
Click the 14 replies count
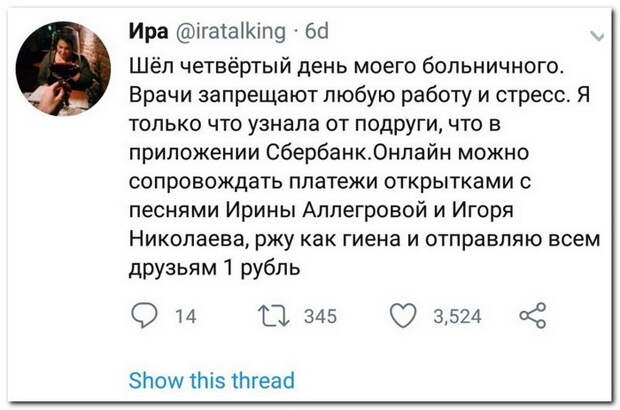pyautogui.click(x=185, y=316)
